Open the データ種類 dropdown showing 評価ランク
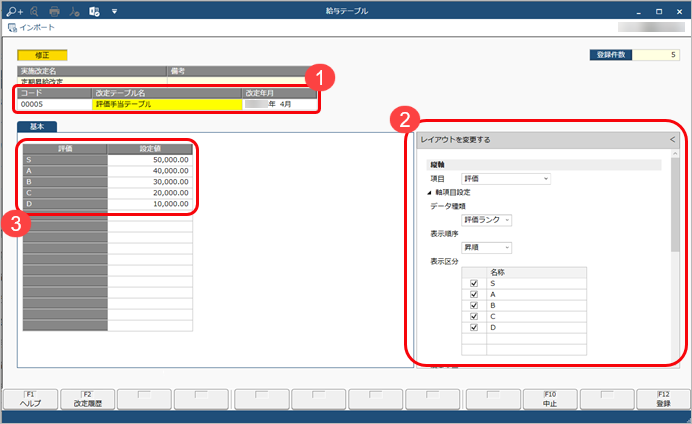This screenshot has width=692, height=424. tap(486, 219)
